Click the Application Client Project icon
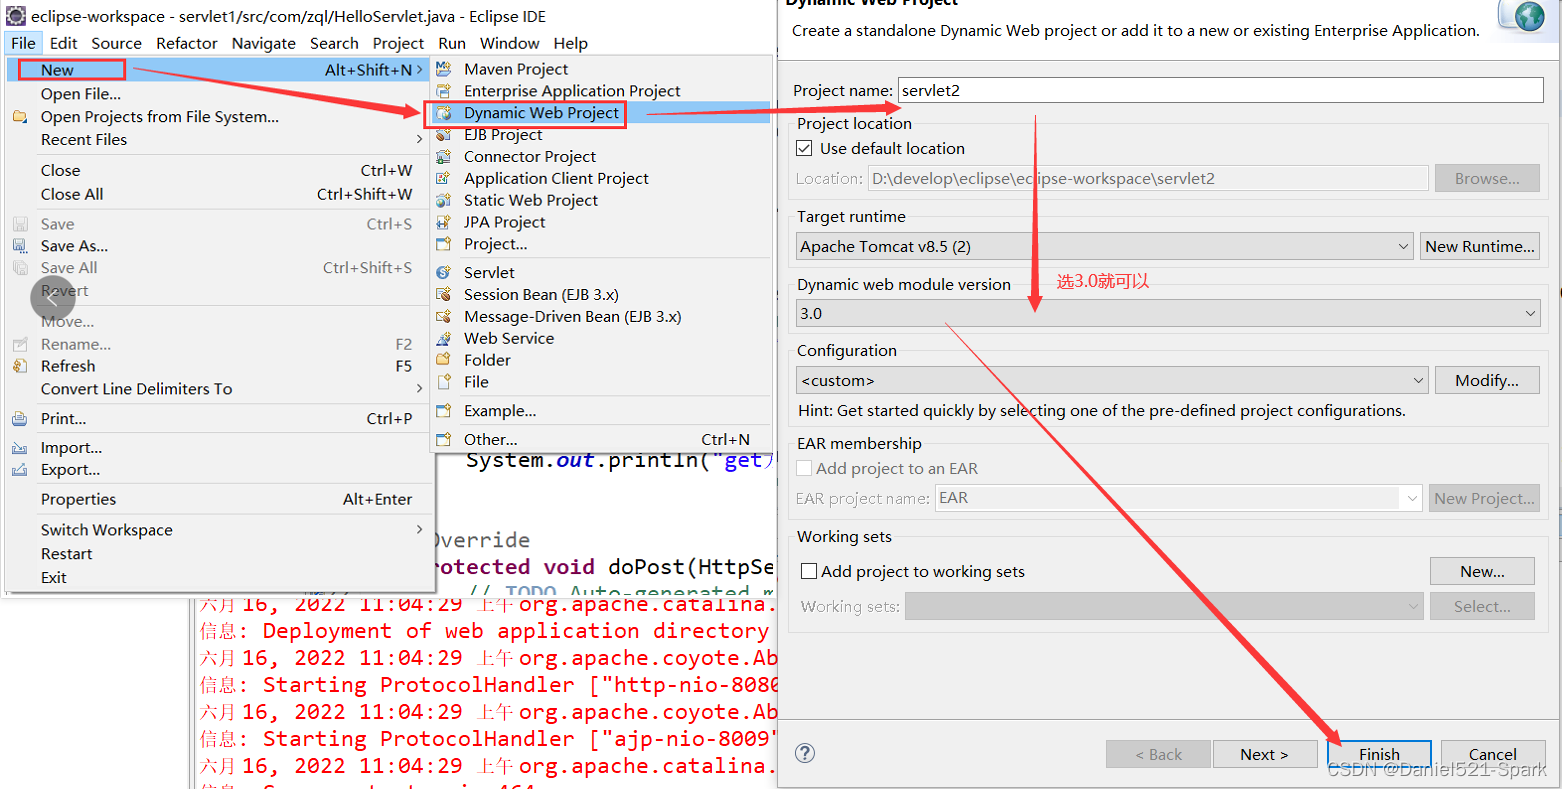This screenshot has width=1562, height=789. coord(444,179)
